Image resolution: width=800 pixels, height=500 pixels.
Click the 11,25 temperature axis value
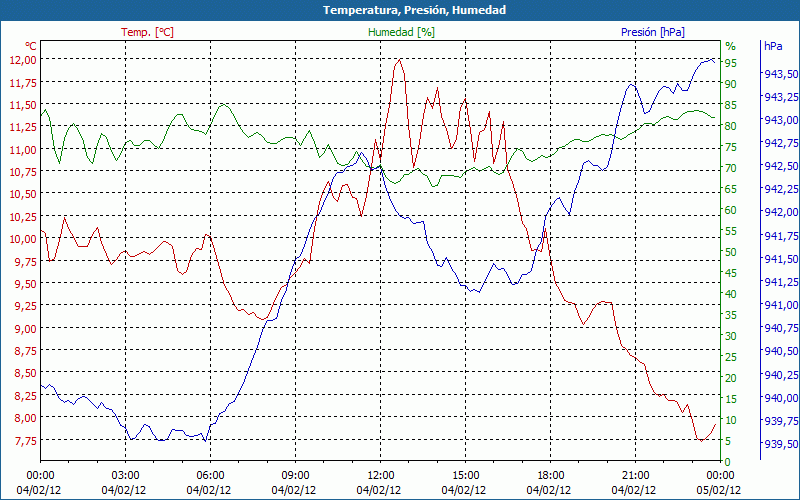click(23, 127)
